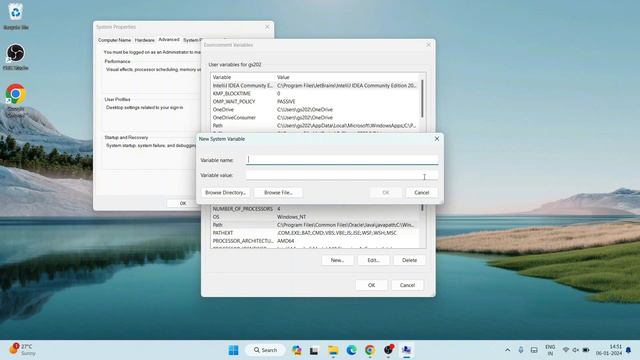This screenshot has height=360, width=640.
Task: Close the System Properties window
Action: (267, 27)
